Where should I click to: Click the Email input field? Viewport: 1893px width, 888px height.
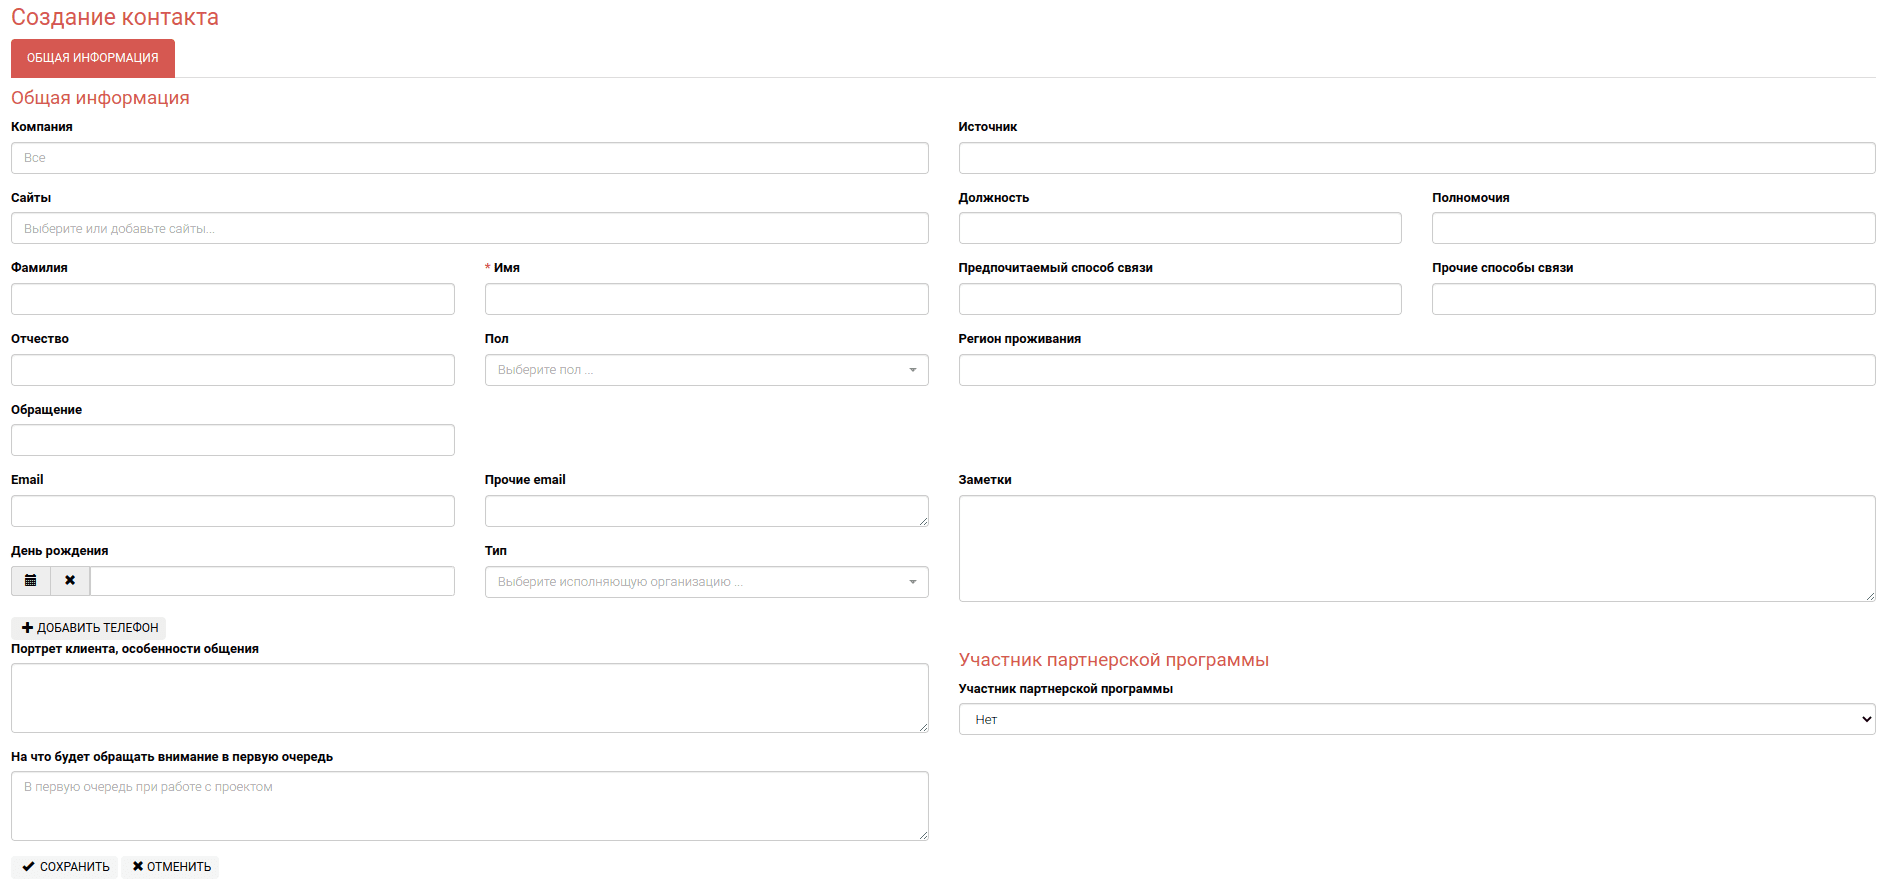(232, 511)
